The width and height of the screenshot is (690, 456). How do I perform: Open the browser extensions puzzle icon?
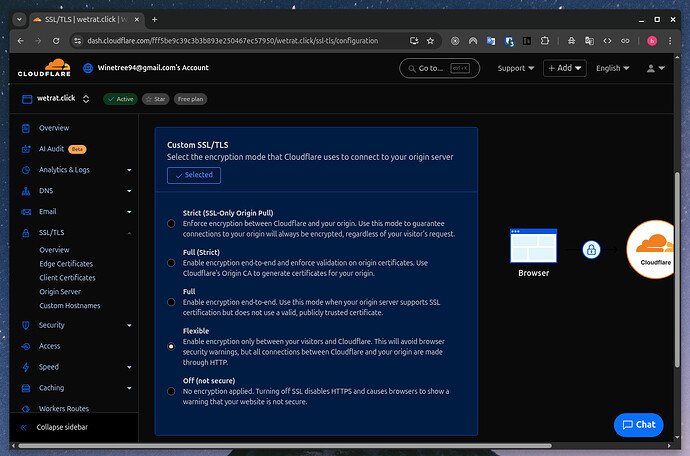click(x=545, y=41)
